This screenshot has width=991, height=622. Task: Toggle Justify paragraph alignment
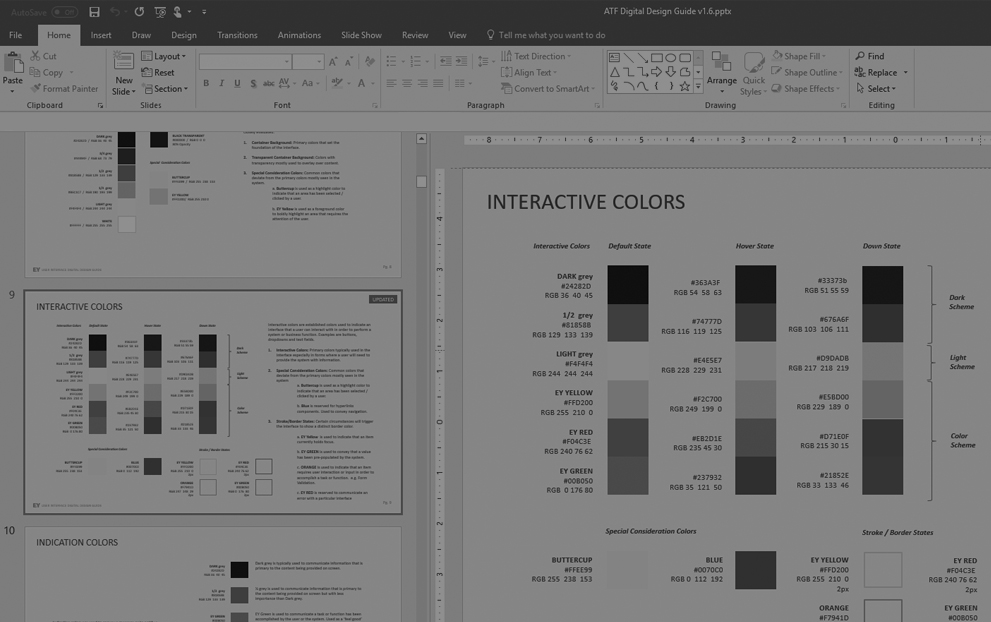(438, 83)
